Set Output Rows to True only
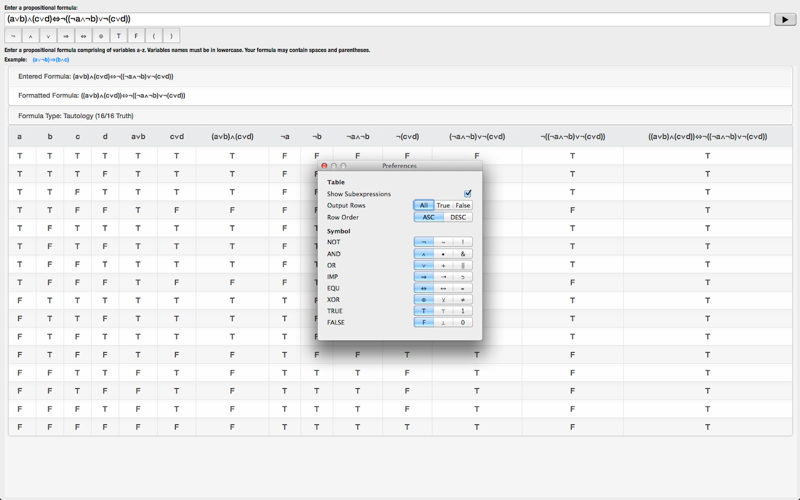800x500 pixels. [443, 205]
